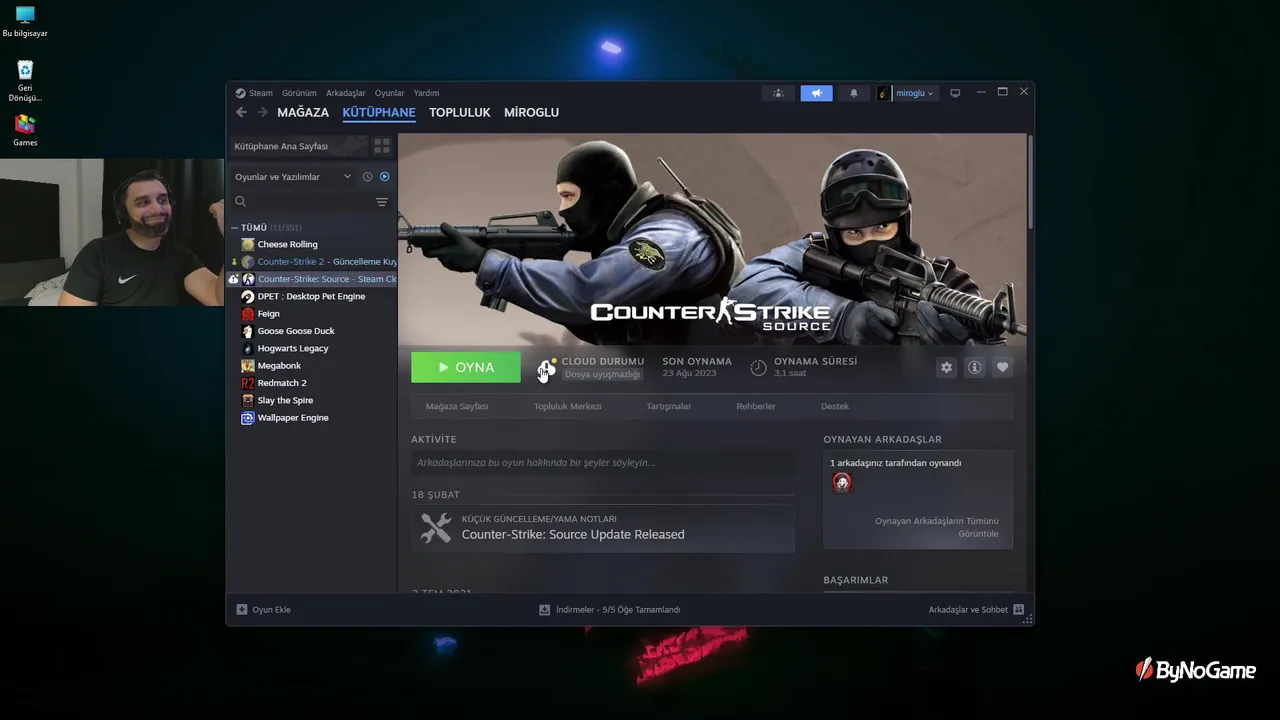Open the Rehberler link
Viewport: 1280px width, 720px height.
point(756,407)
